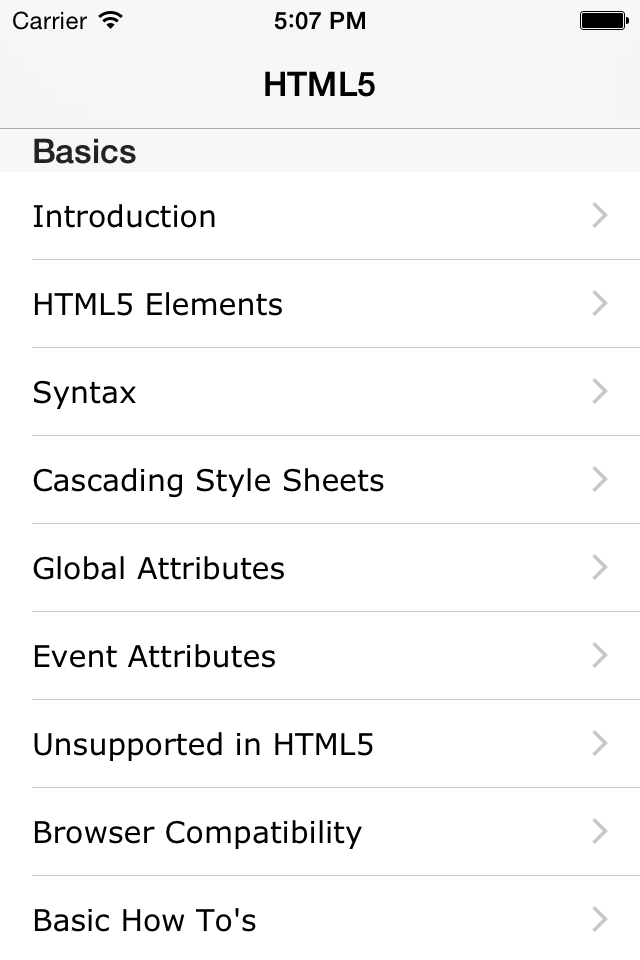Image resolution: width=640 pixels, height=960 pixels.
Task: Tap the chevron next to Introduction
Action: coord(599,216)
